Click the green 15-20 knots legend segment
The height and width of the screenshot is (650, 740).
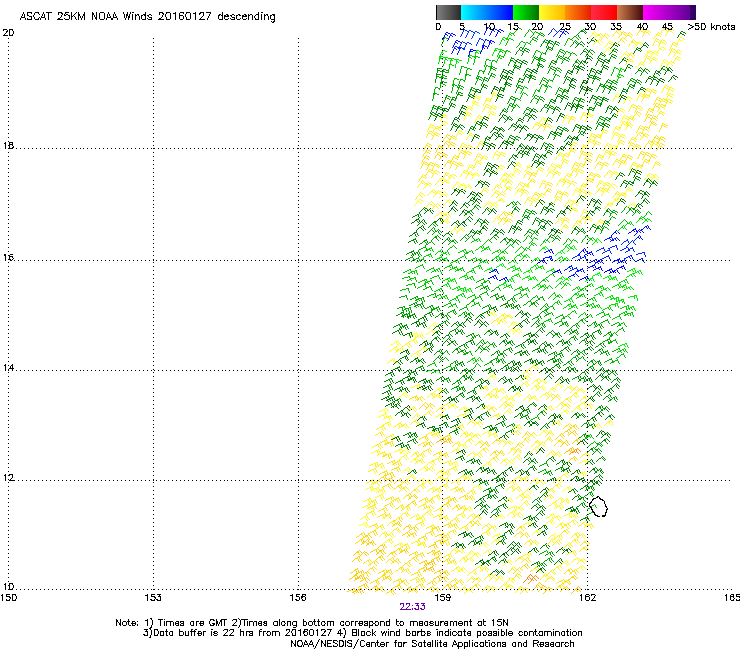526,12
